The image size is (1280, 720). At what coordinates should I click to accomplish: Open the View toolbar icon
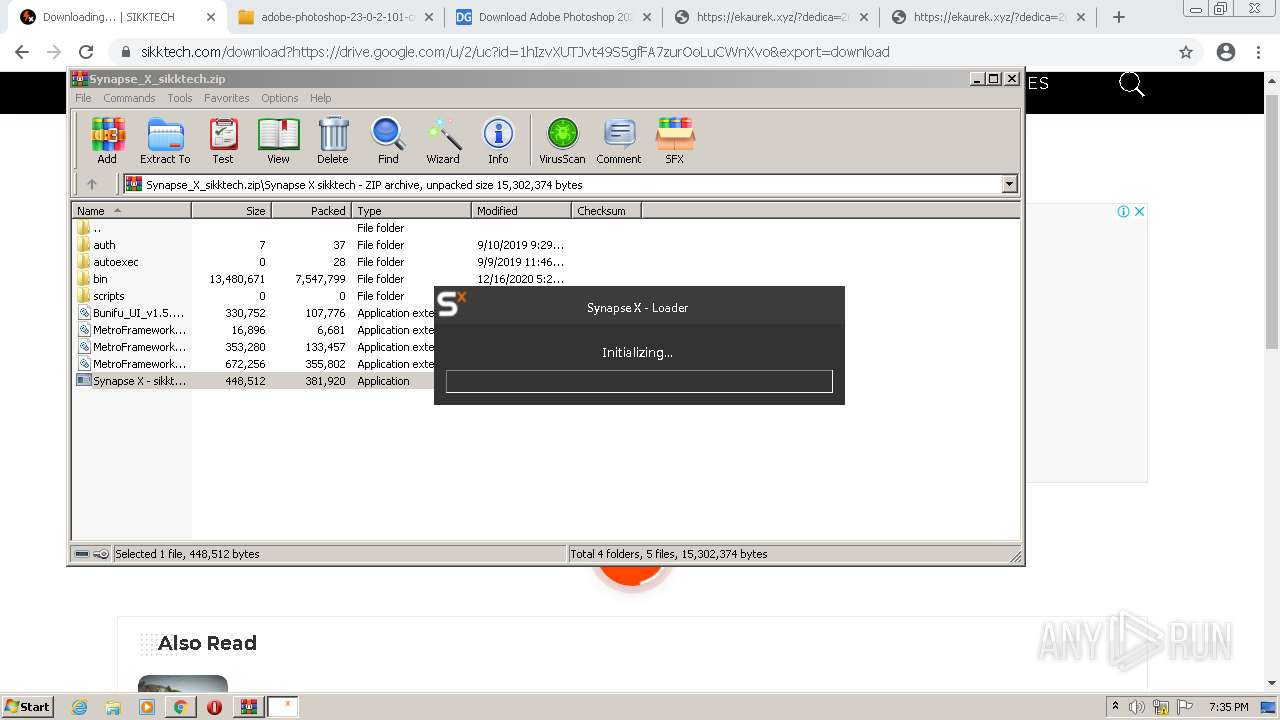point(278,140)
